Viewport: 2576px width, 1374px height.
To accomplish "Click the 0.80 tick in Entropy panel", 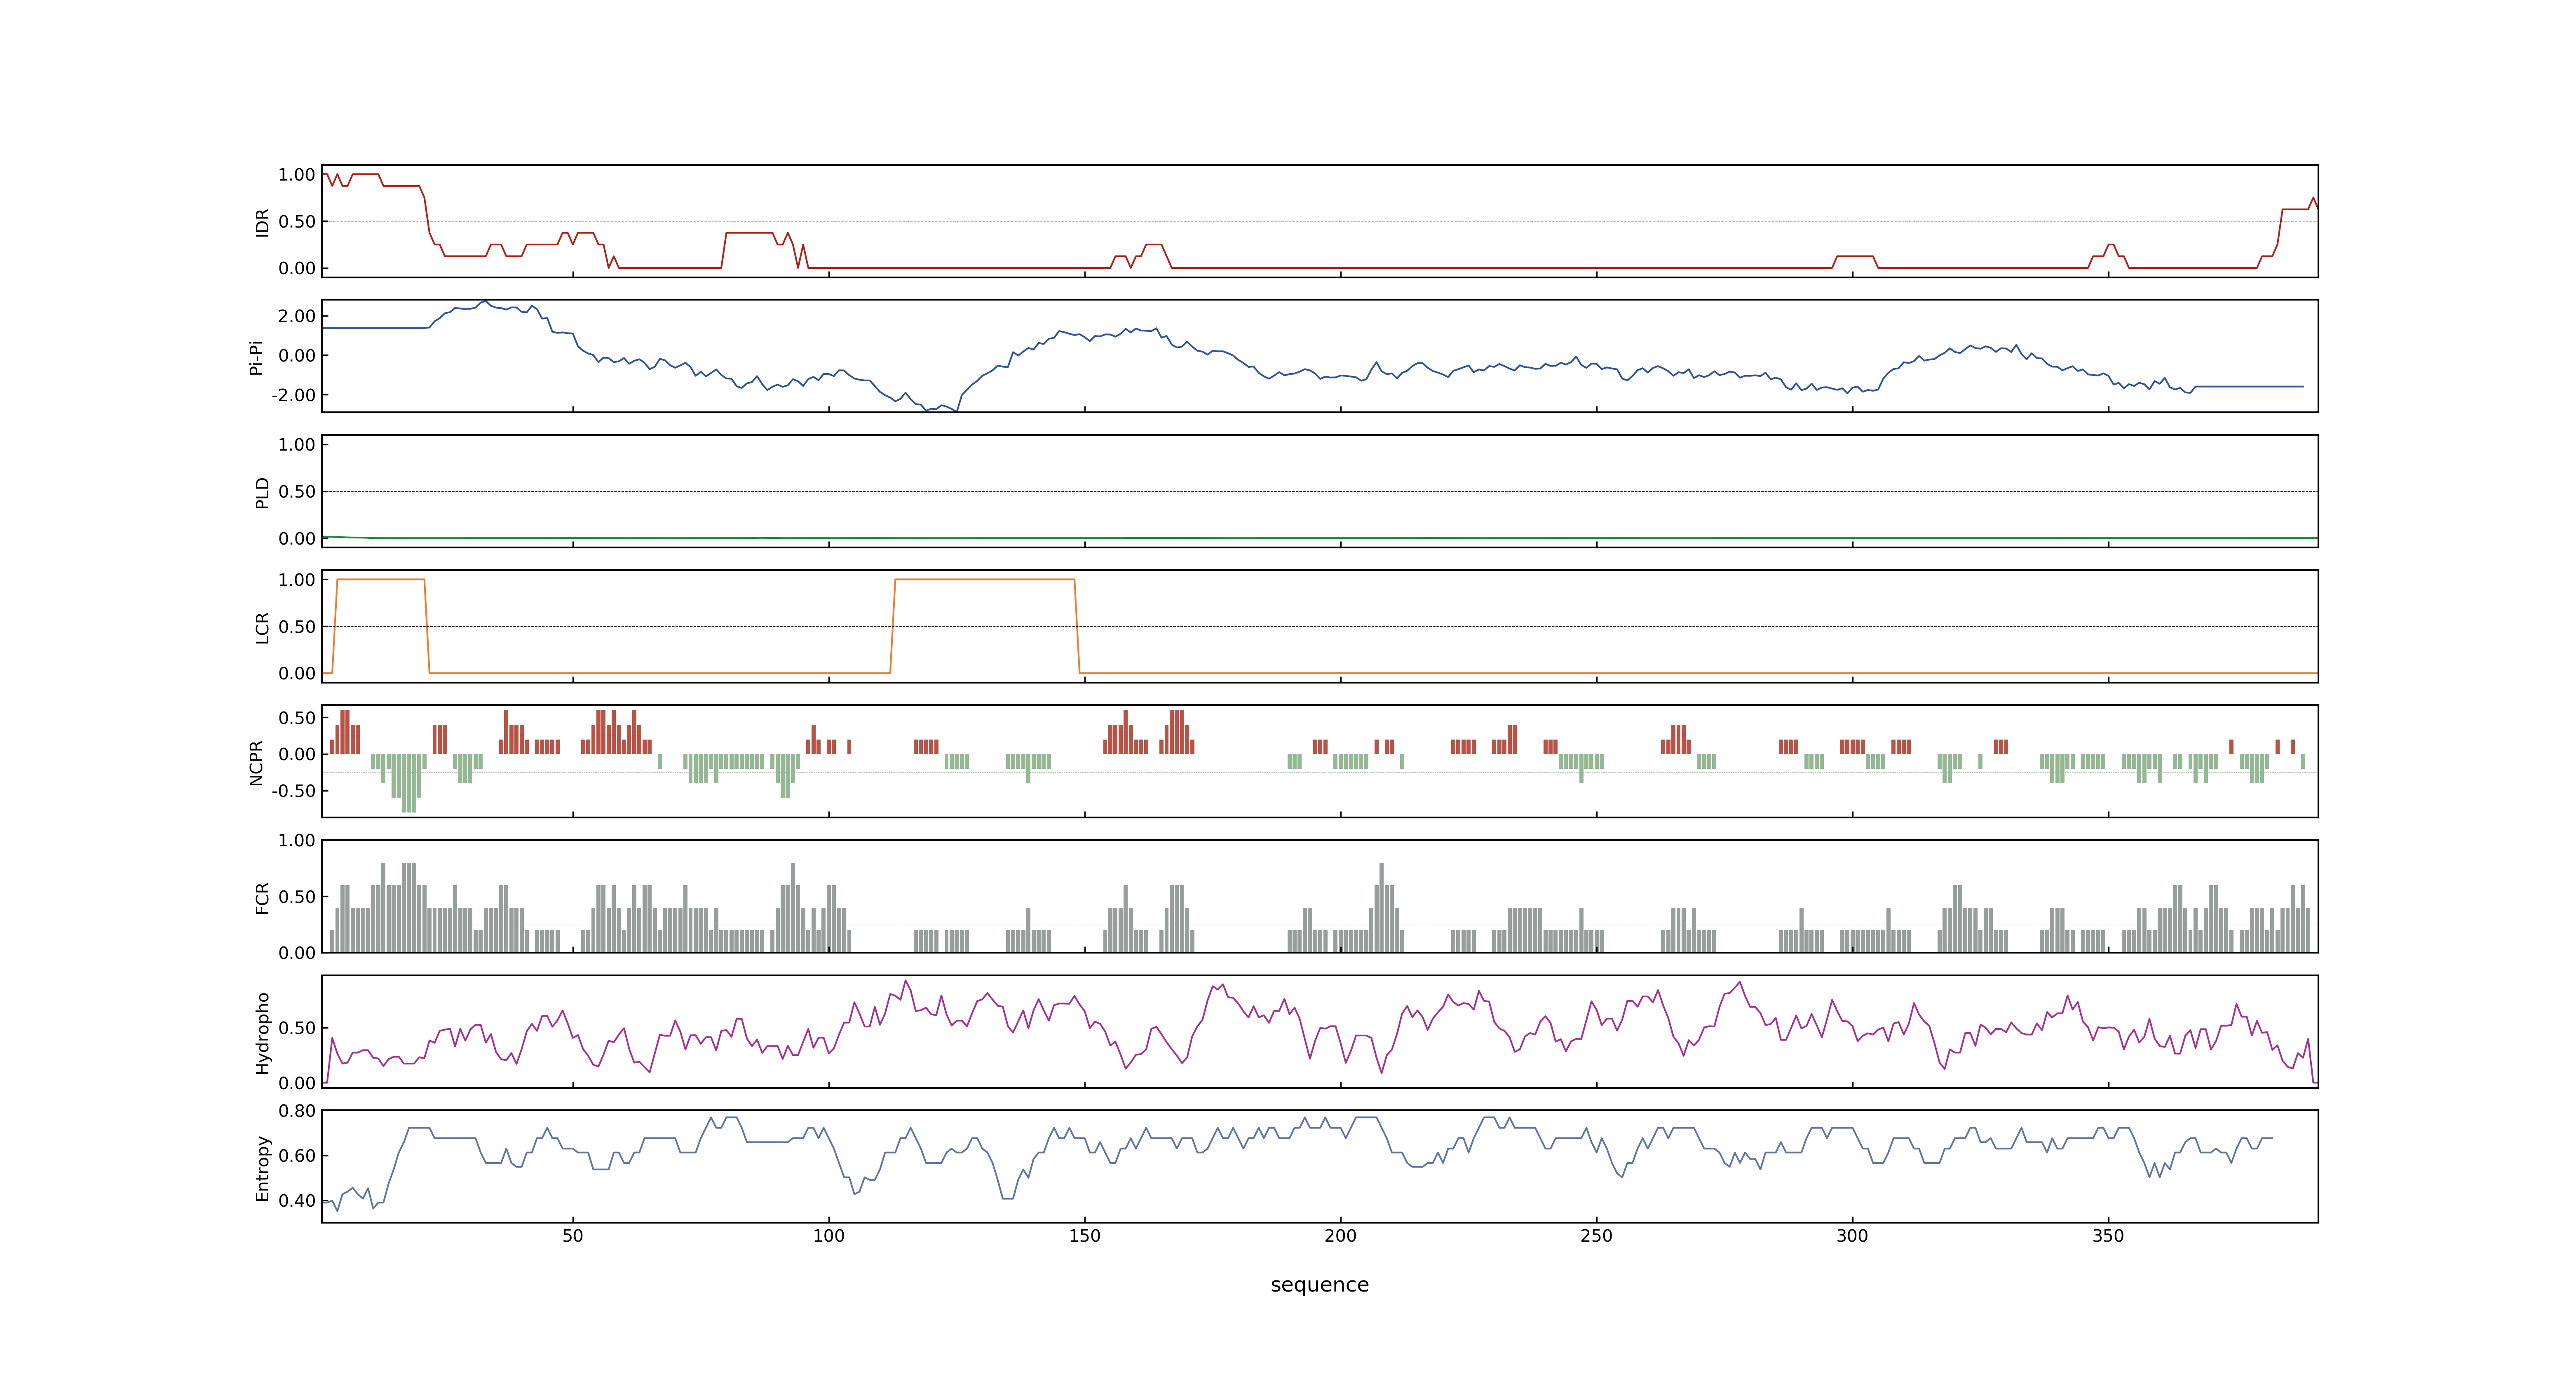I will point(297,1111).
